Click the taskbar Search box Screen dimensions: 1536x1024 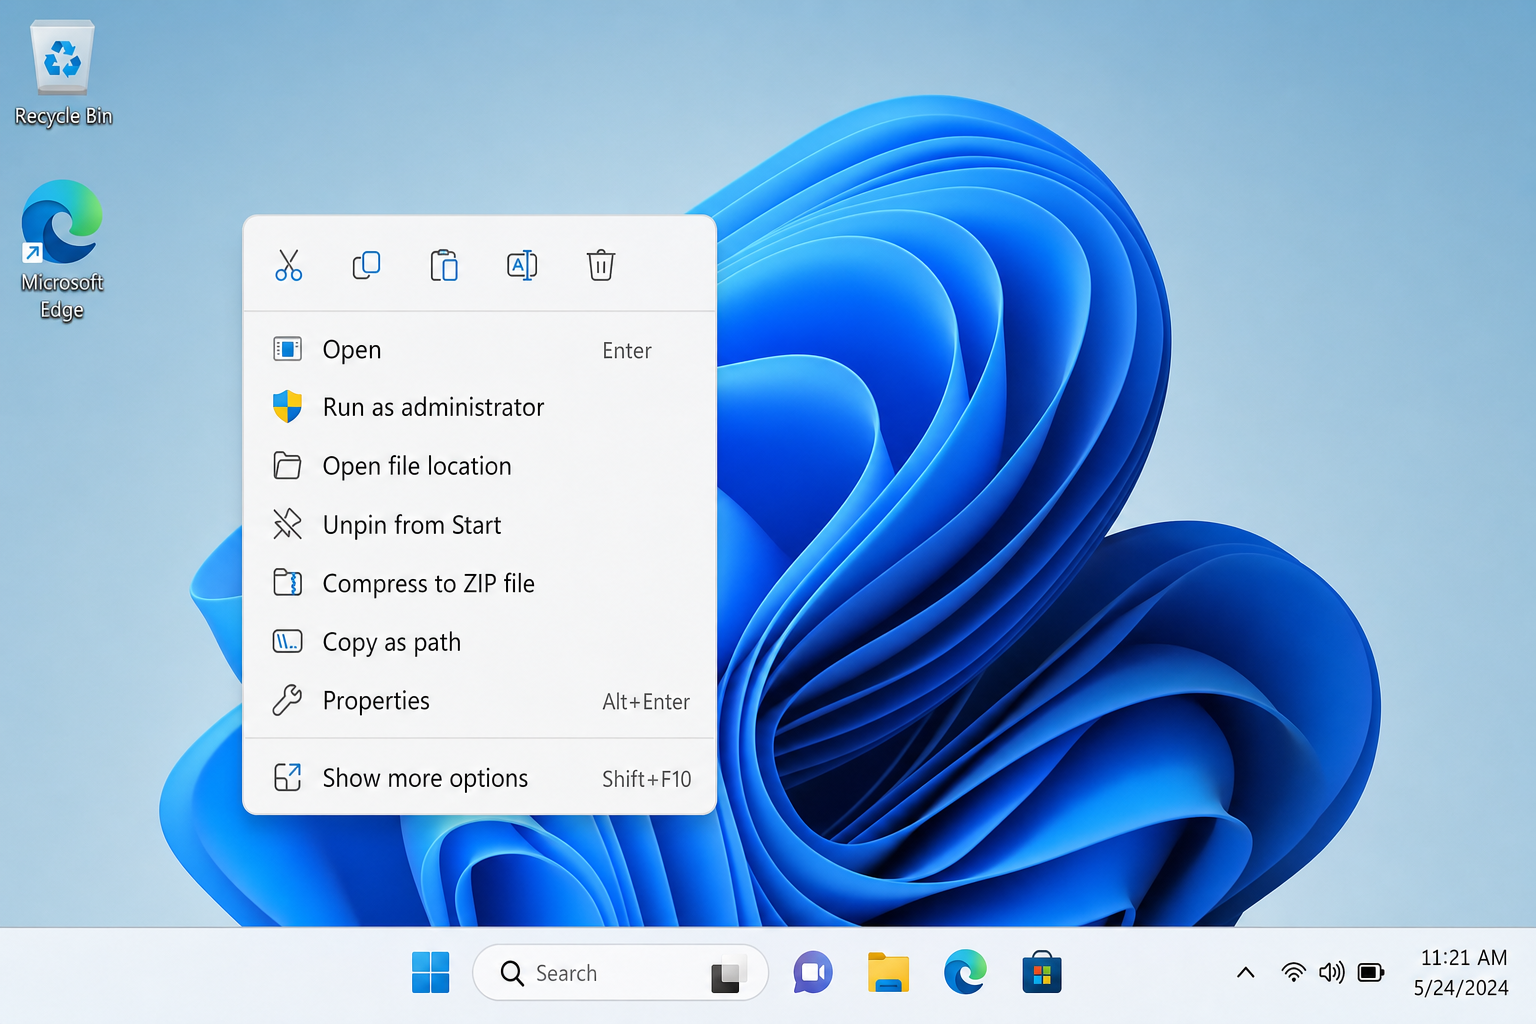pyautogui.click(x=620, y=972)
